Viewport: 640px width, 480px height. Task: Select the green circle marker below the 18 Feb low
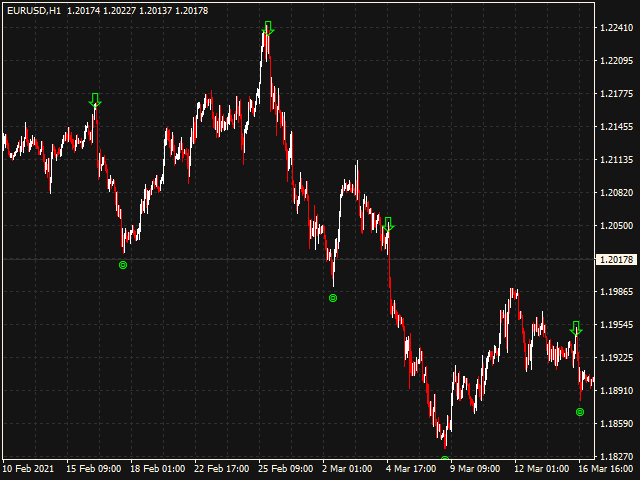click(x=123, y=265)
